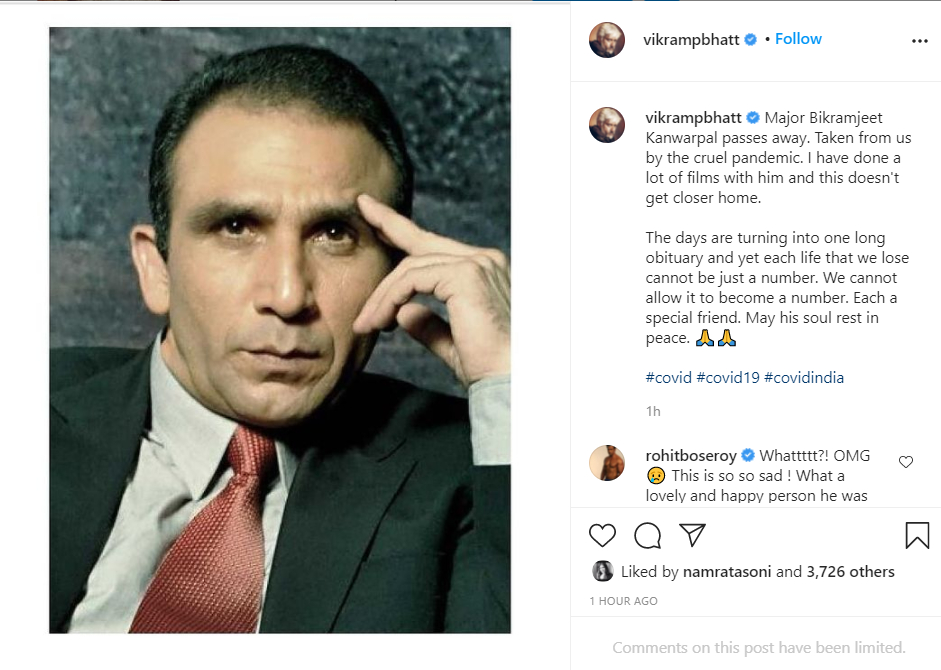Save post using the bookmark icon
This screenshot has width=941, height=670.
(x=916, y=535)
